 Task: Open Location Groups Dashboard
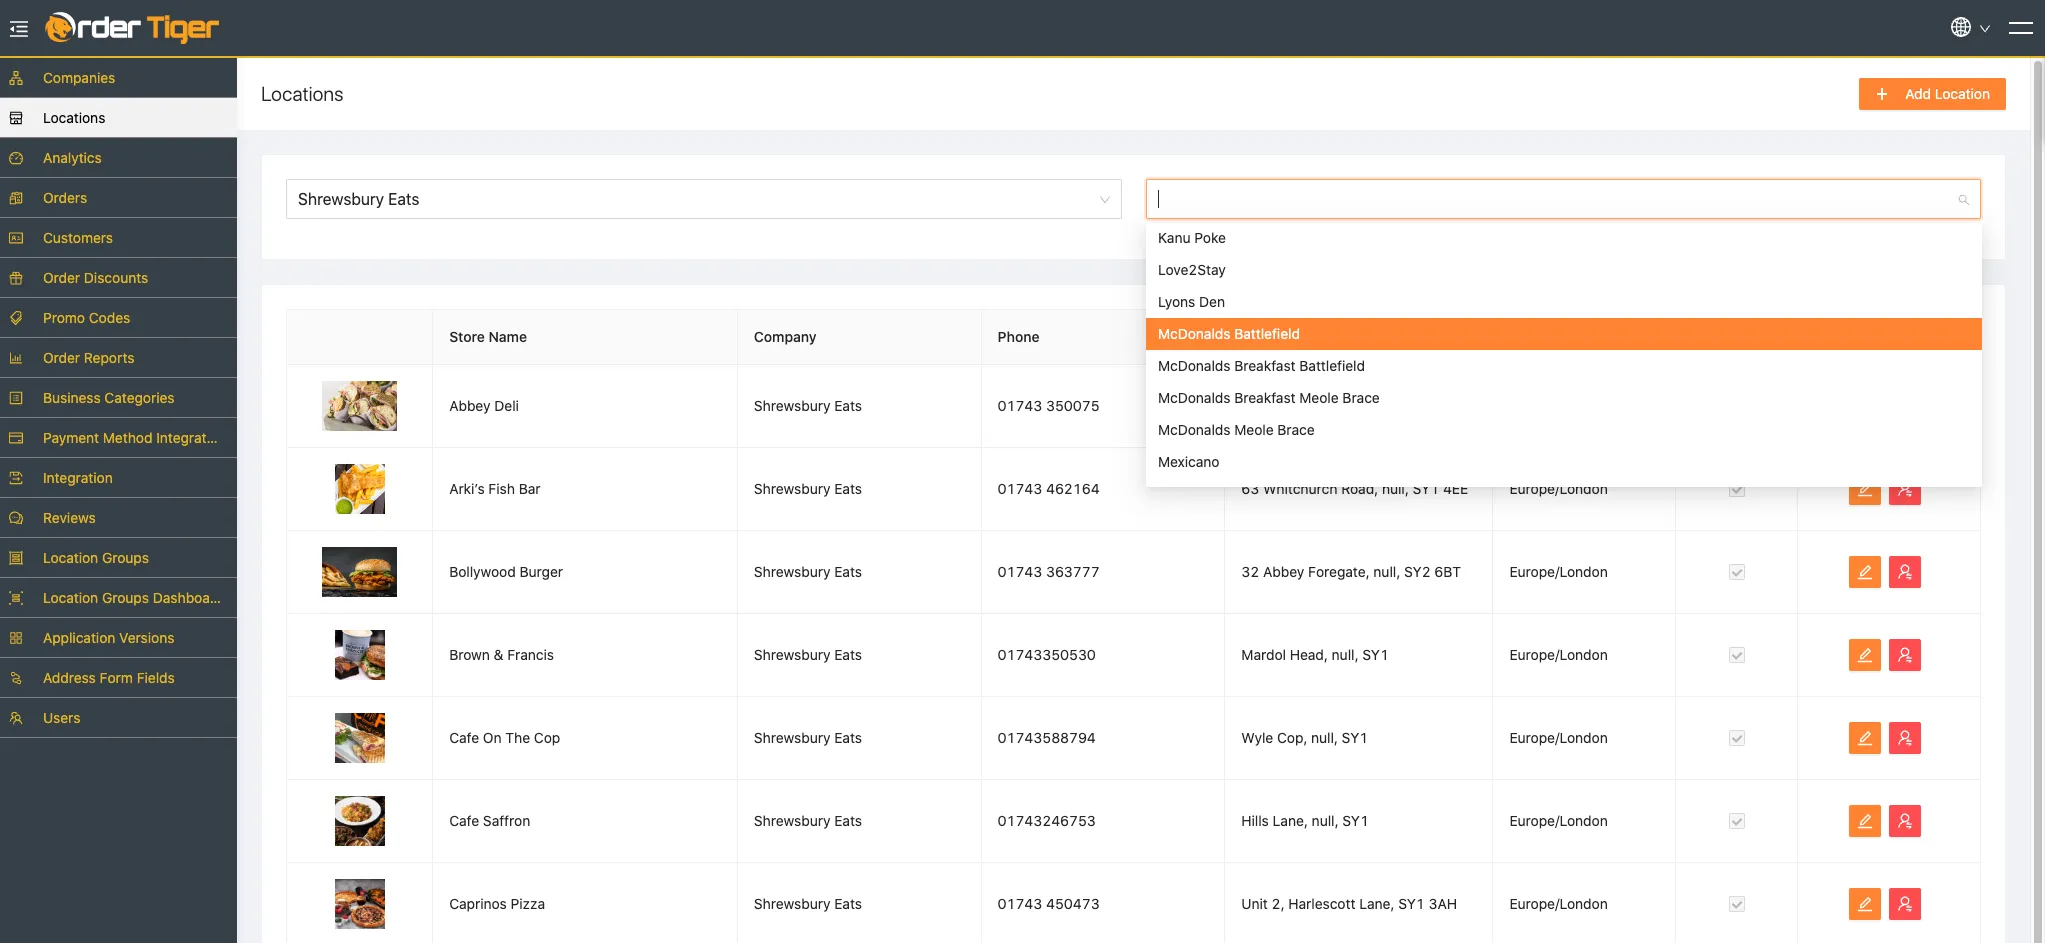coord(131,598)
